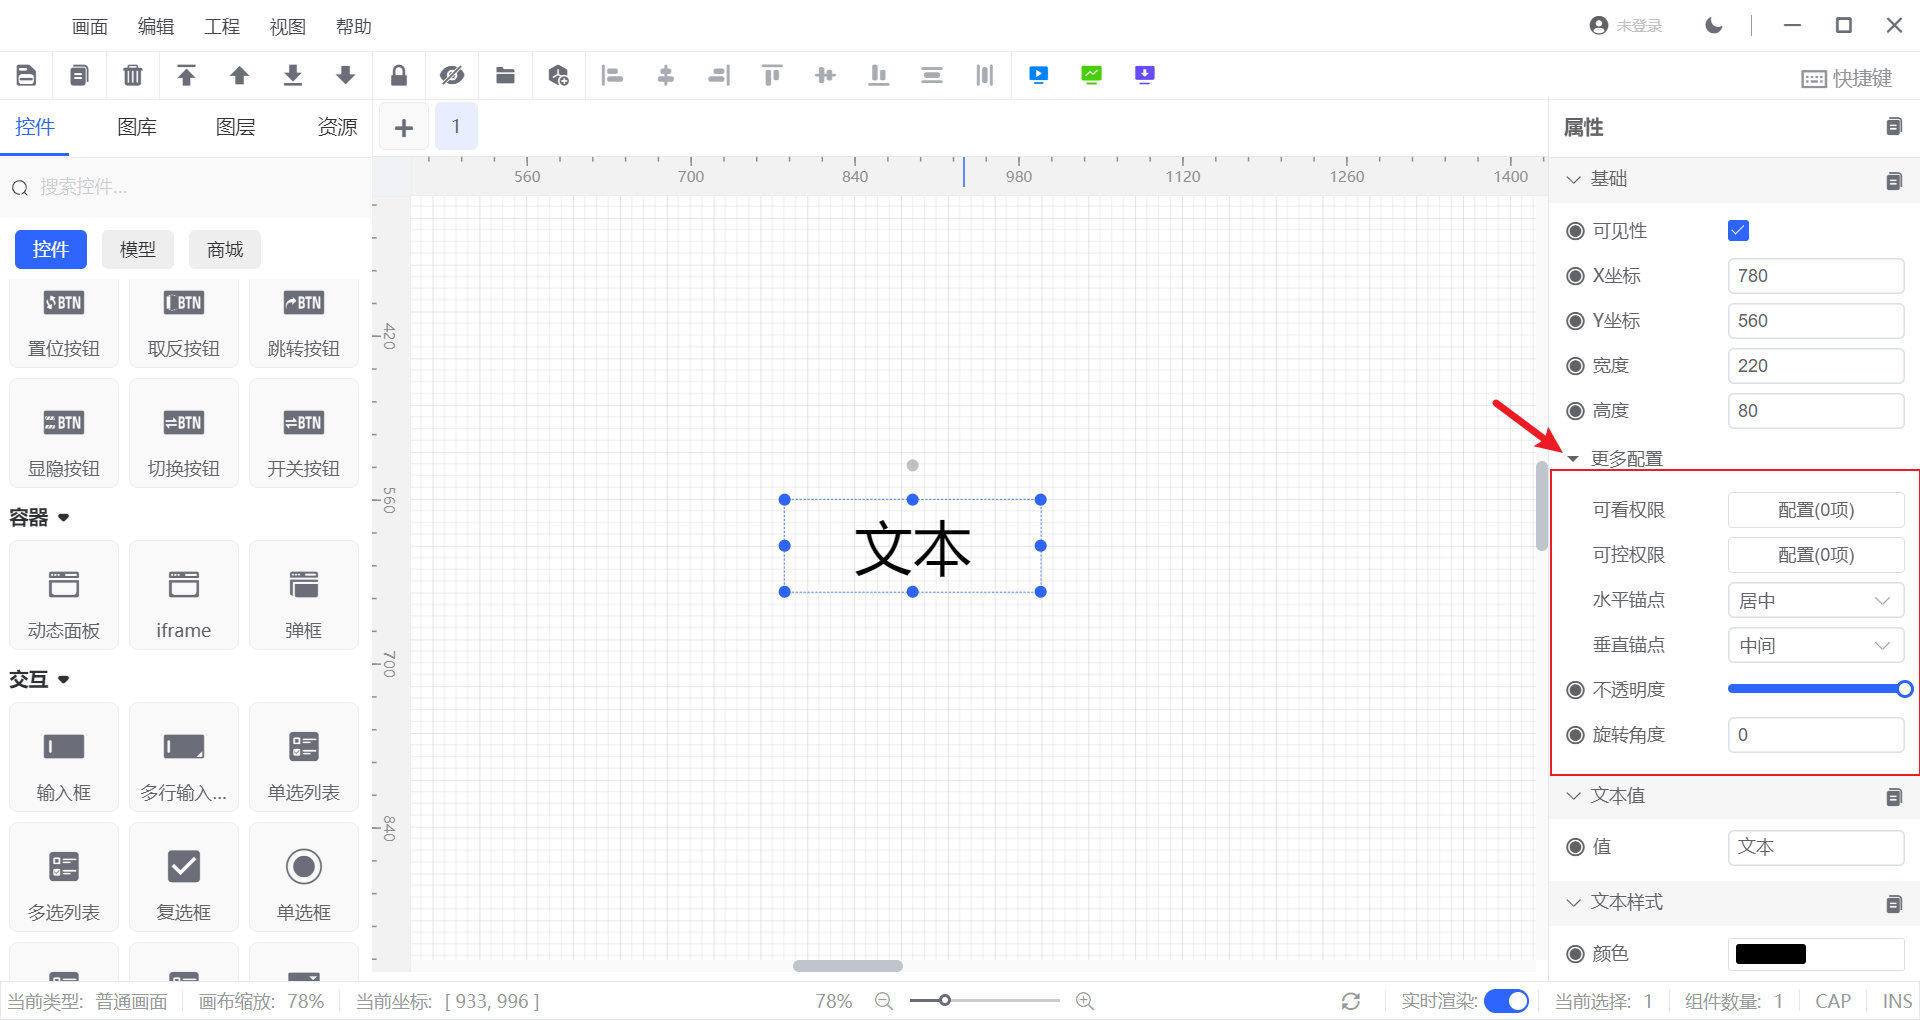Switch to the 图层 tab
Viewport: 1920px width, 1020px height.
click(x=236, y=127)
